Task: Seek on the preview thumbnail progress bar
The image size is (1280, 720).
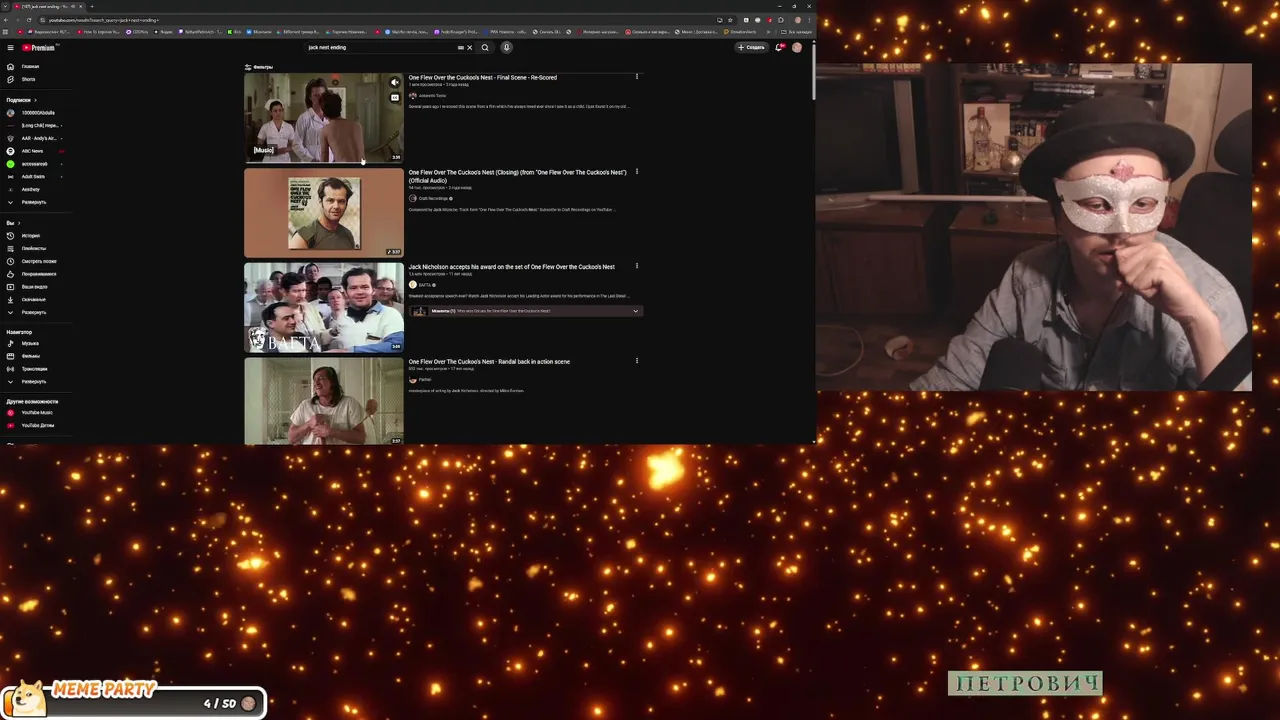Action: point(323,161)
